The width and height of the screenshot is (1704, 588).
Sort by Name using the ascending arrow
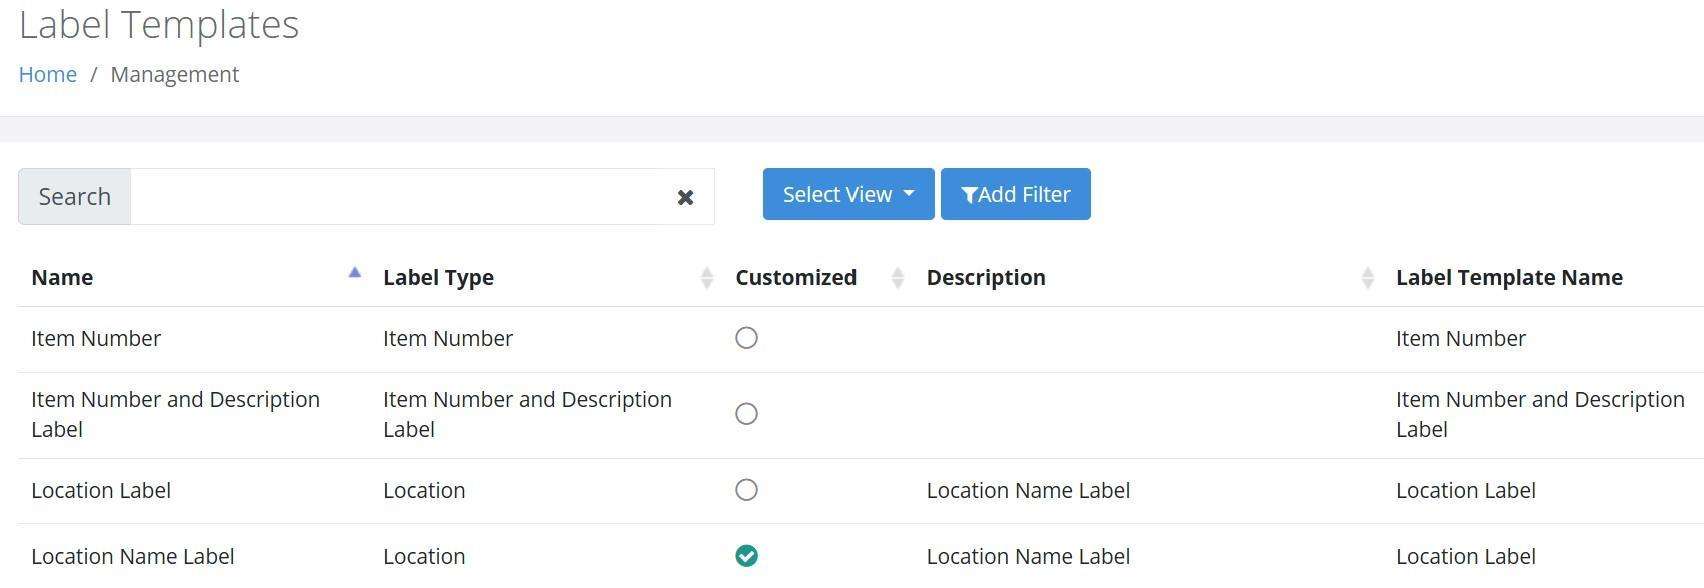[x=354, y=272]
